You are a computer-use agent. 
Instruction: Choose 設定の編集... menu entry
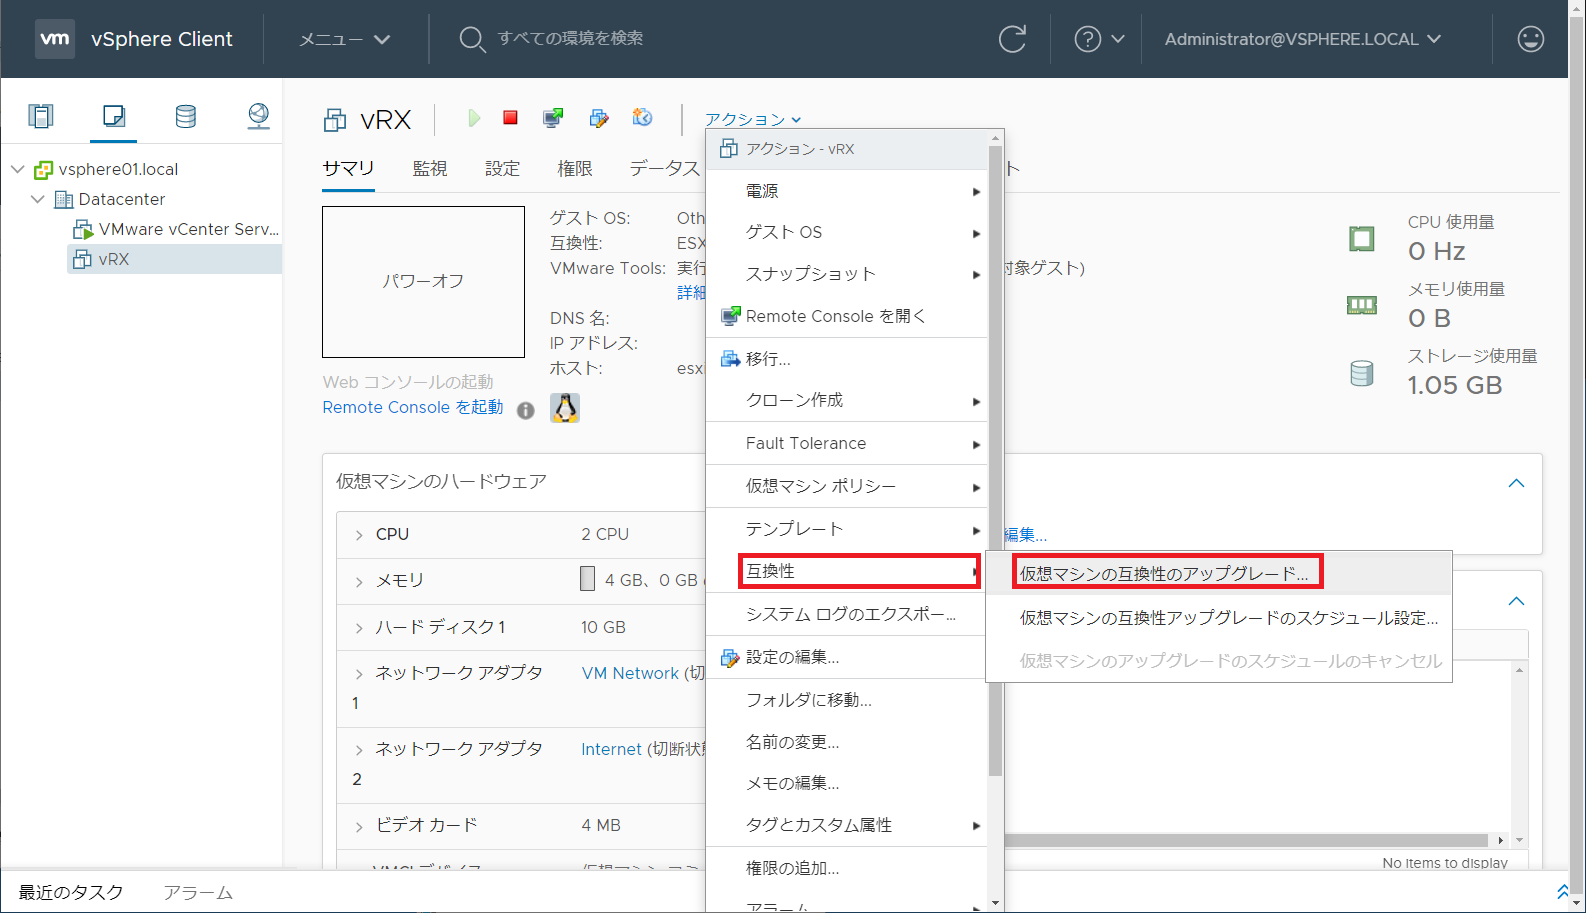point(847,657)
